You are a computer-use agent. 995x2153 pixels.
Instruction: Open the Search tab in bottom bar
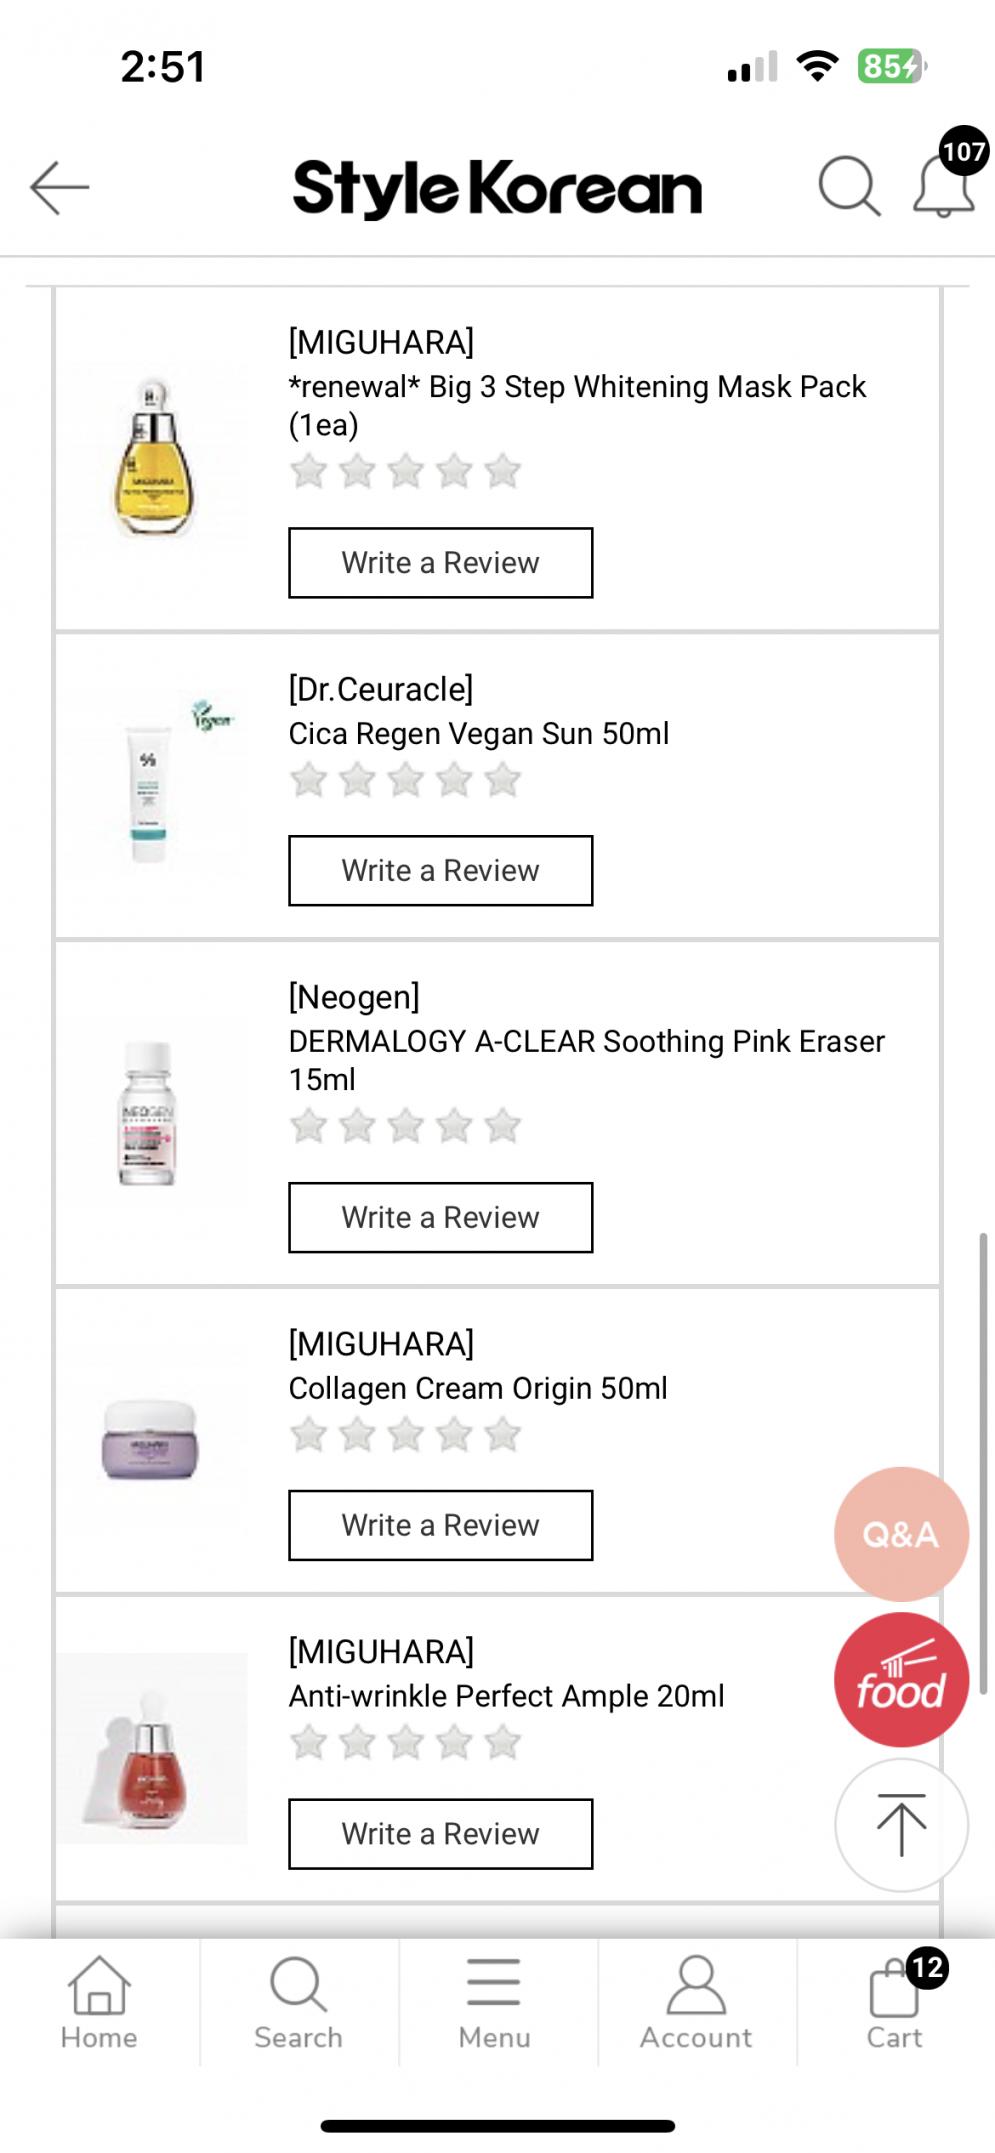pos(298,2003)
